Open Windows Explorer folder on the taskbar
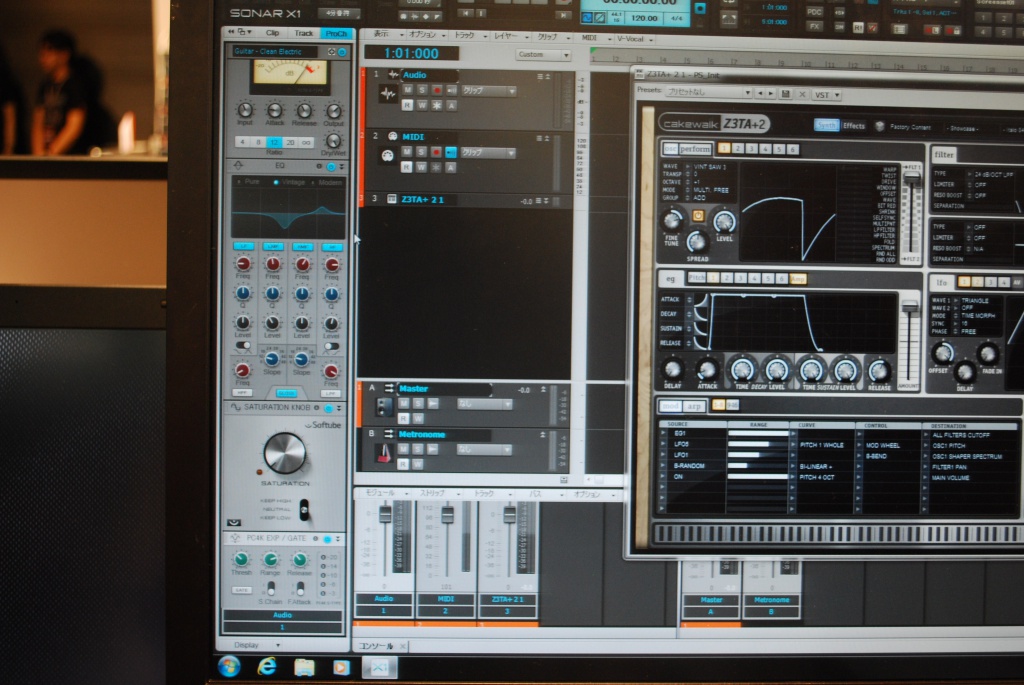The height and width of the screenshot is (685, 1024). pyautogui.click(x=304, y=667)
